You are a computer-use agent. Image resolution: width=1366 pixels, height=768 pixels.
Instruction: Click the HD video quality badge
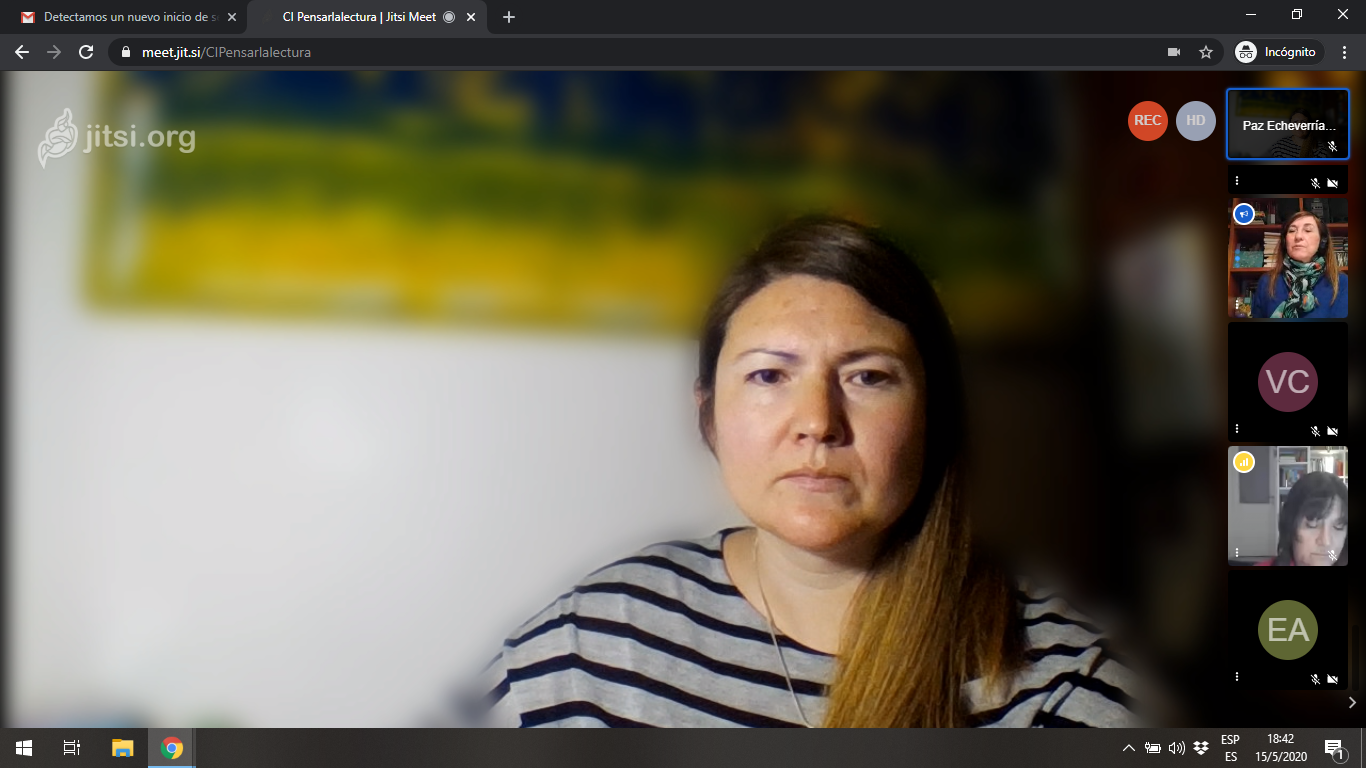point(1195,121)
